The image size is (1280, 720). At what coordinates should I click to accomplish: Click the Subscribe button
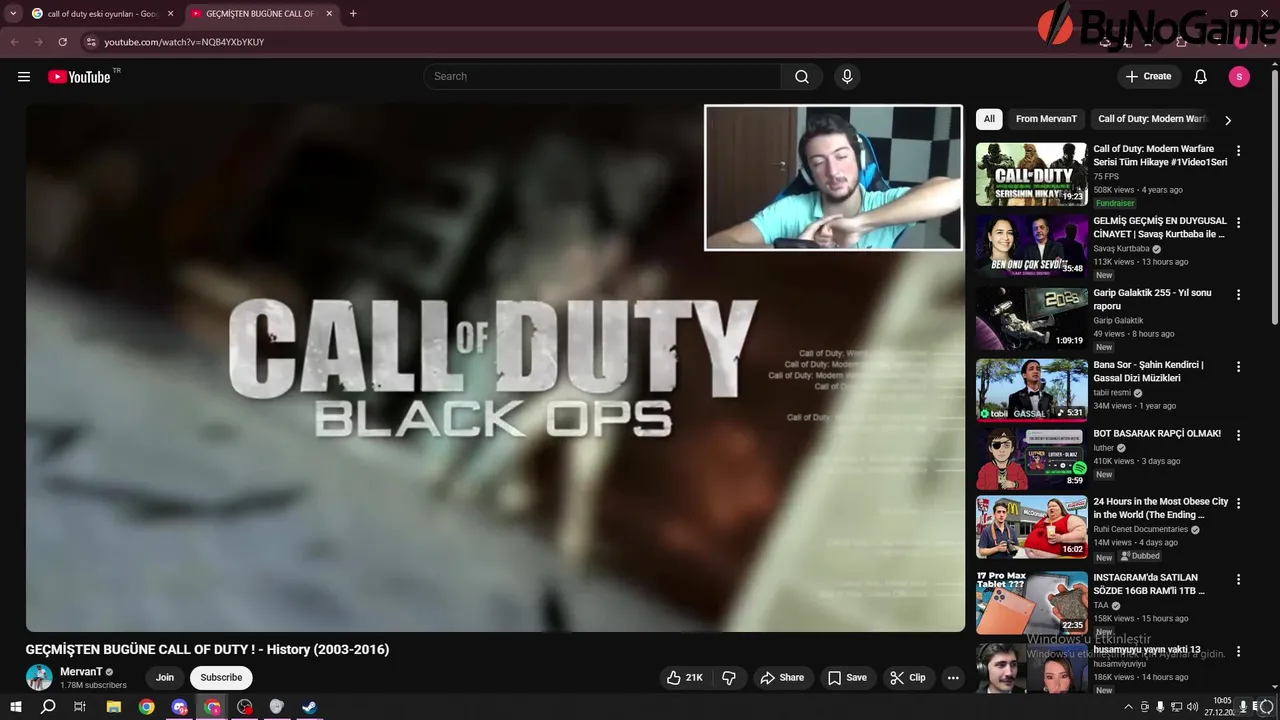tap(221, 677)
